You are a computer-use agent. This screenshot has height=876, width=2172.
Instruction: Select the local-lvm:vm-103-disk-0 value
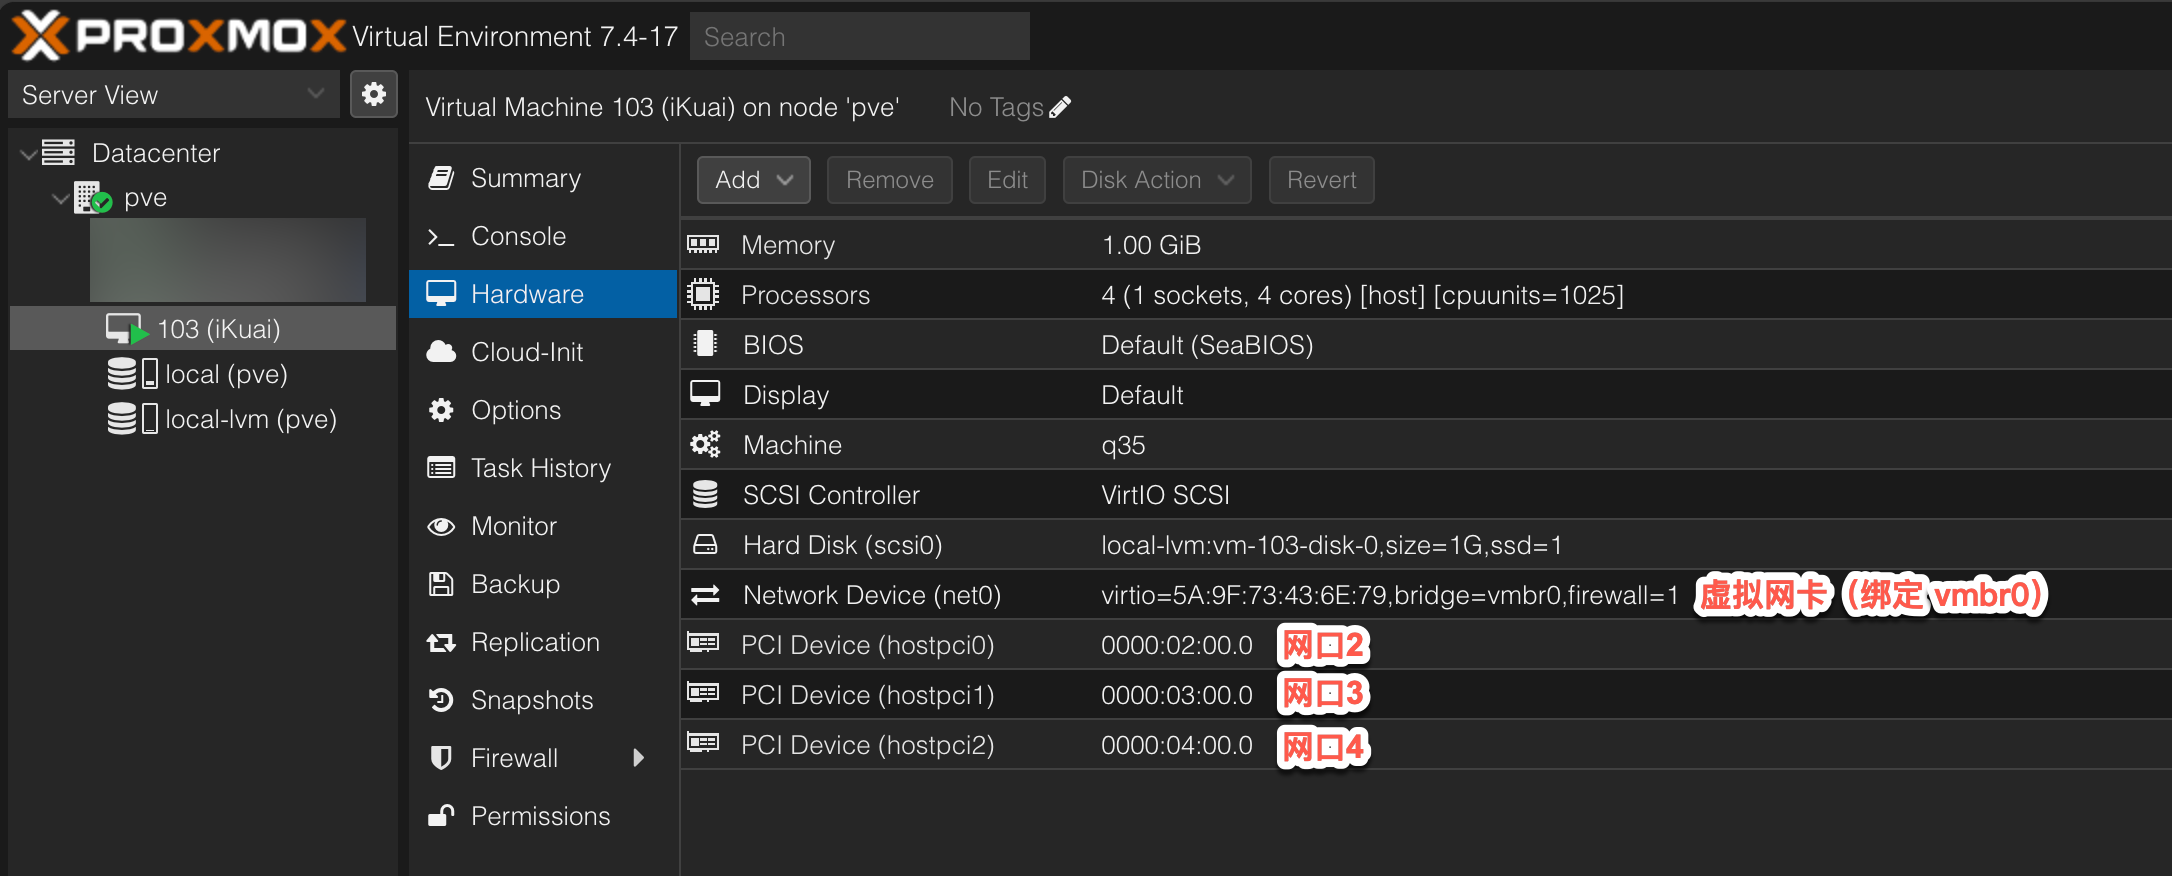(x=1331, y=545)
